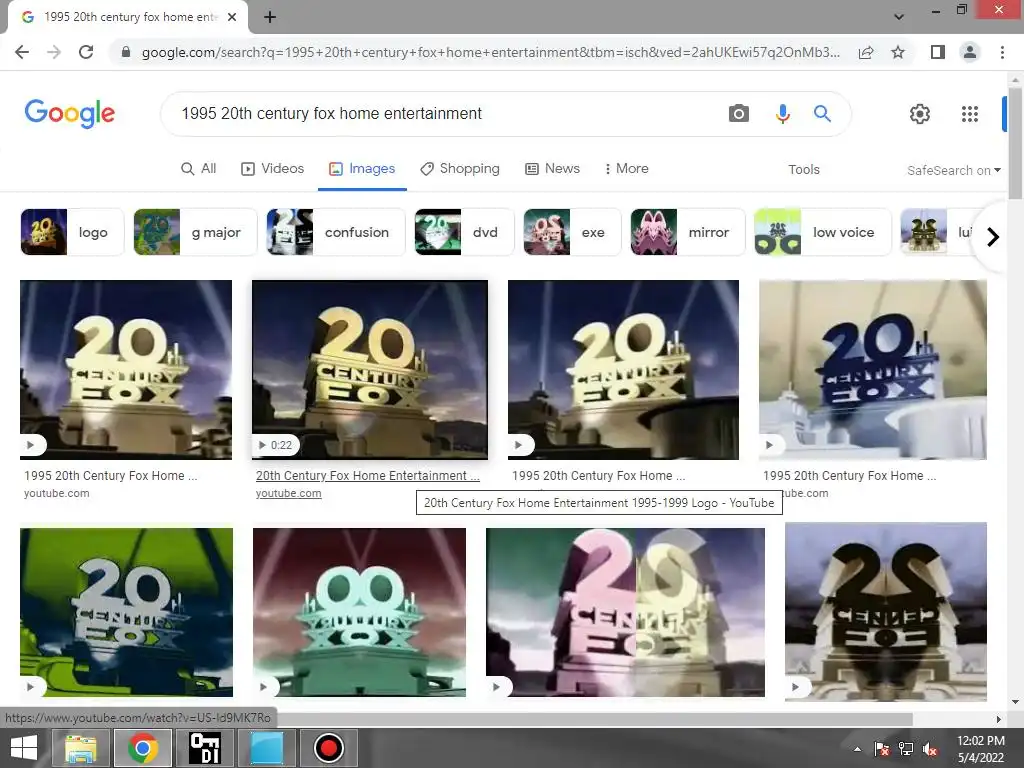Bookmark this page with star icon
The width and height of the screenshot is (1024, 768).
click(x=898, y=52)
